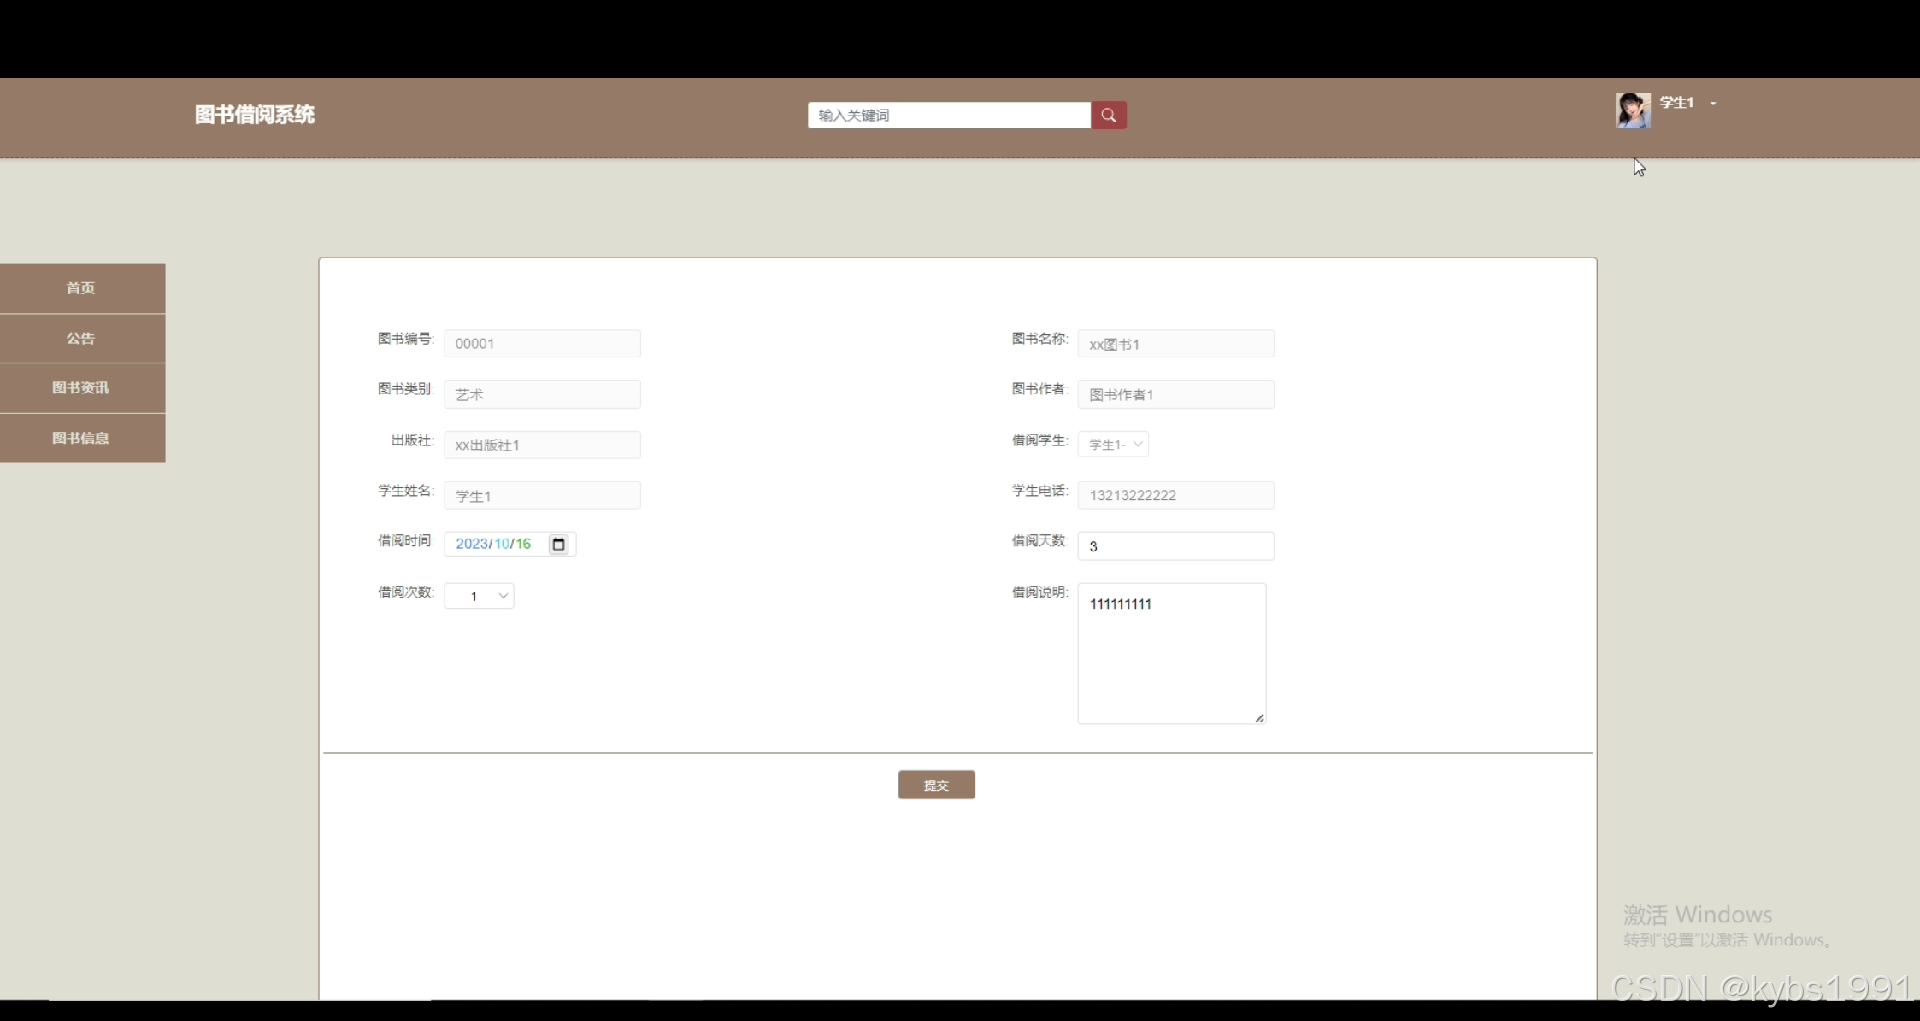Click the 提交 submit button

936,785
